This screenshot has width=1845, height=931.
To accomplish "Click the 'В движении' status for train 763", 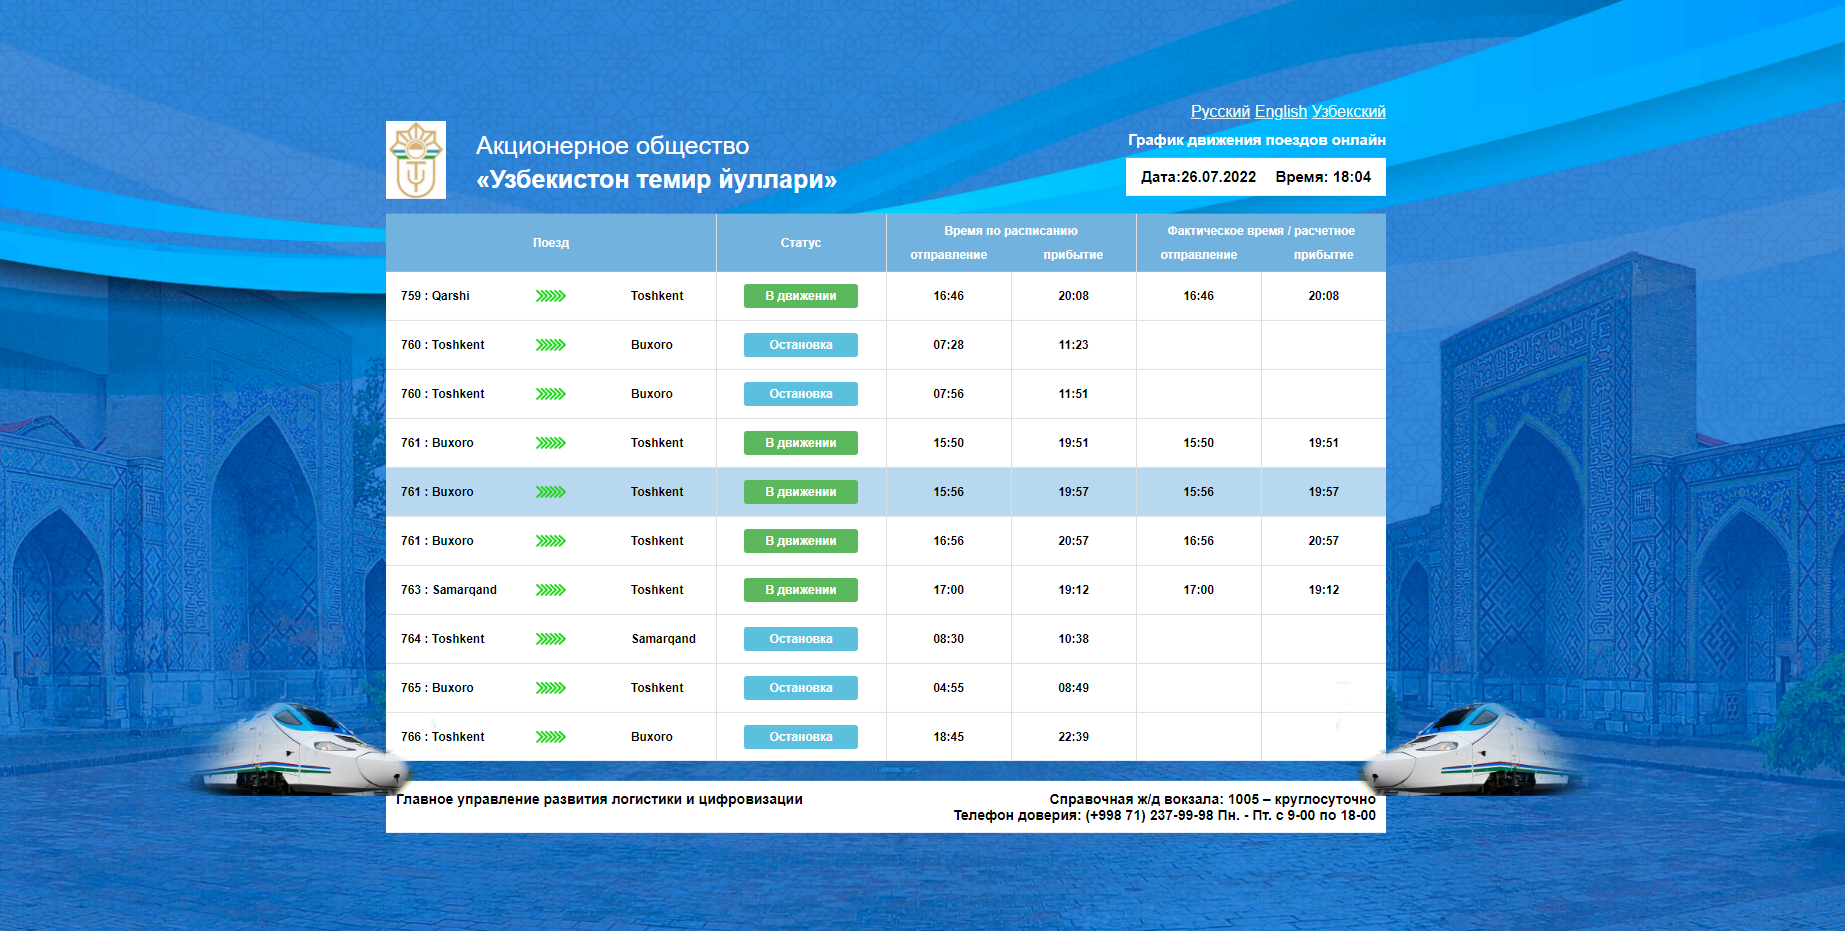I will [800, 590].
